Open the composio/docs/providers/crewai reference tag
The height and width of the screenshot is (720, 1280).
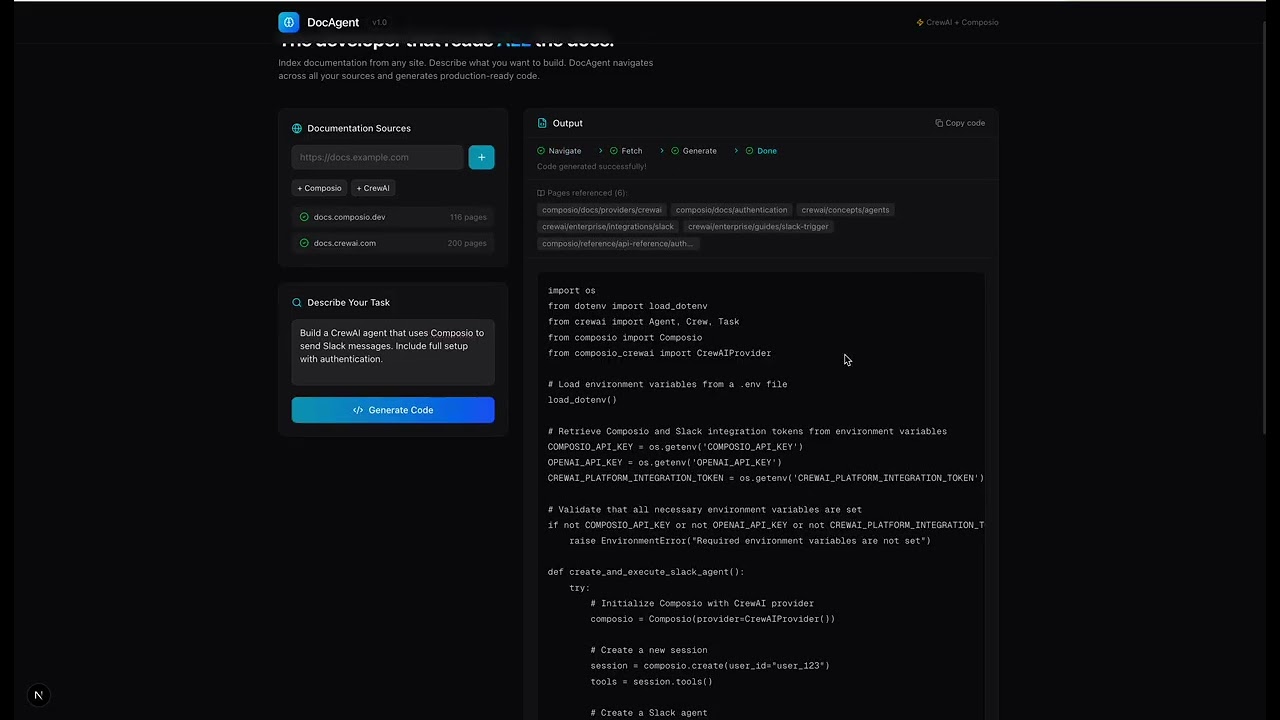click(x=602, y=210)
